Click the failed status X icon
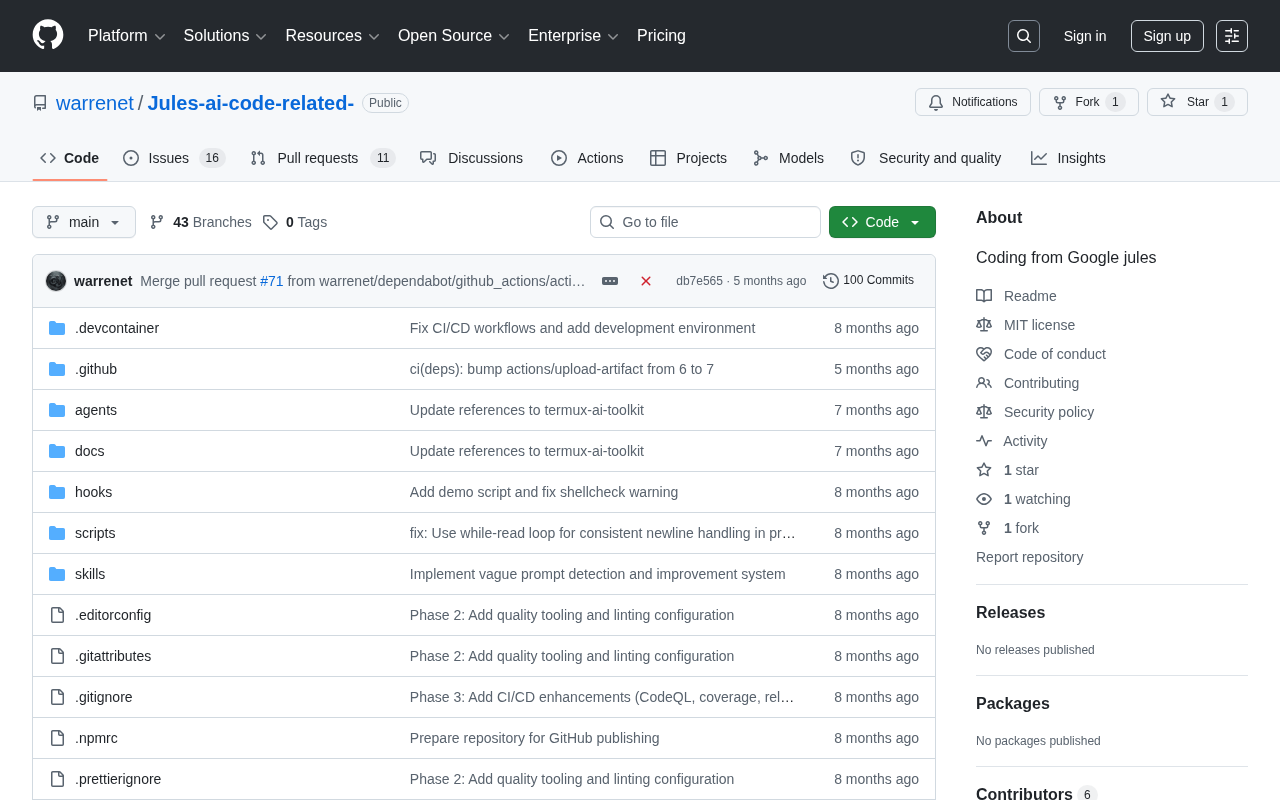 [646, 281]
